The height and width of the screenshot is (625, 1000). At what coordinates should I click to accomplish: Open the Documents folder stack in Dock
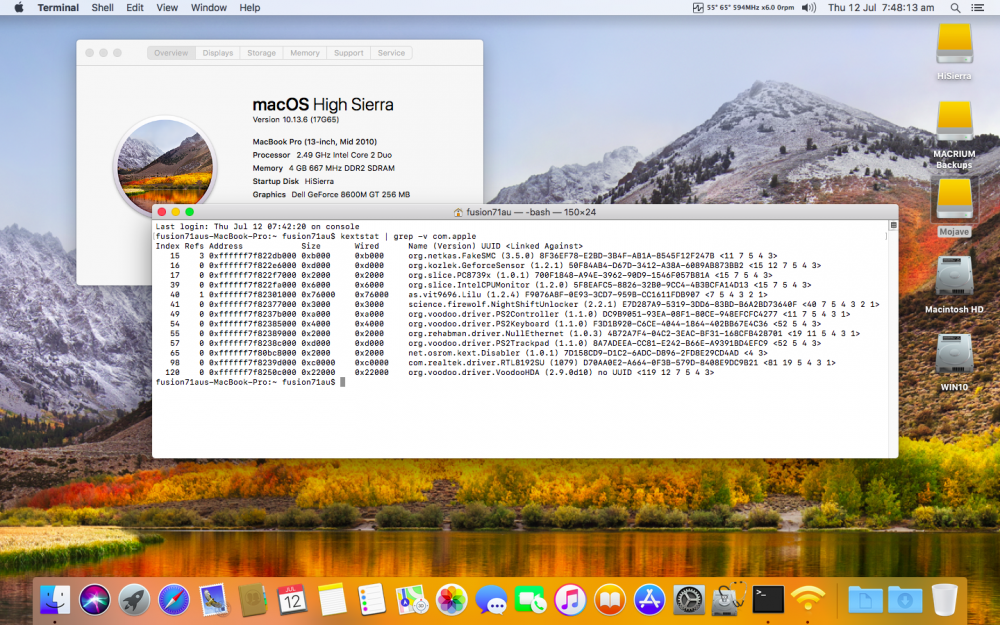865,599
